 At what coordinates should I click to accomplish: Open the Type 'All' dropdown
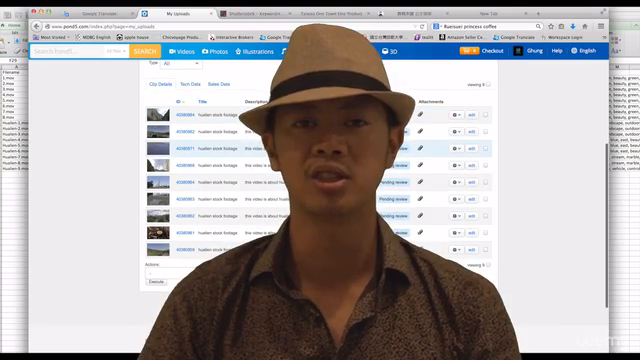[x=180, y=63]
